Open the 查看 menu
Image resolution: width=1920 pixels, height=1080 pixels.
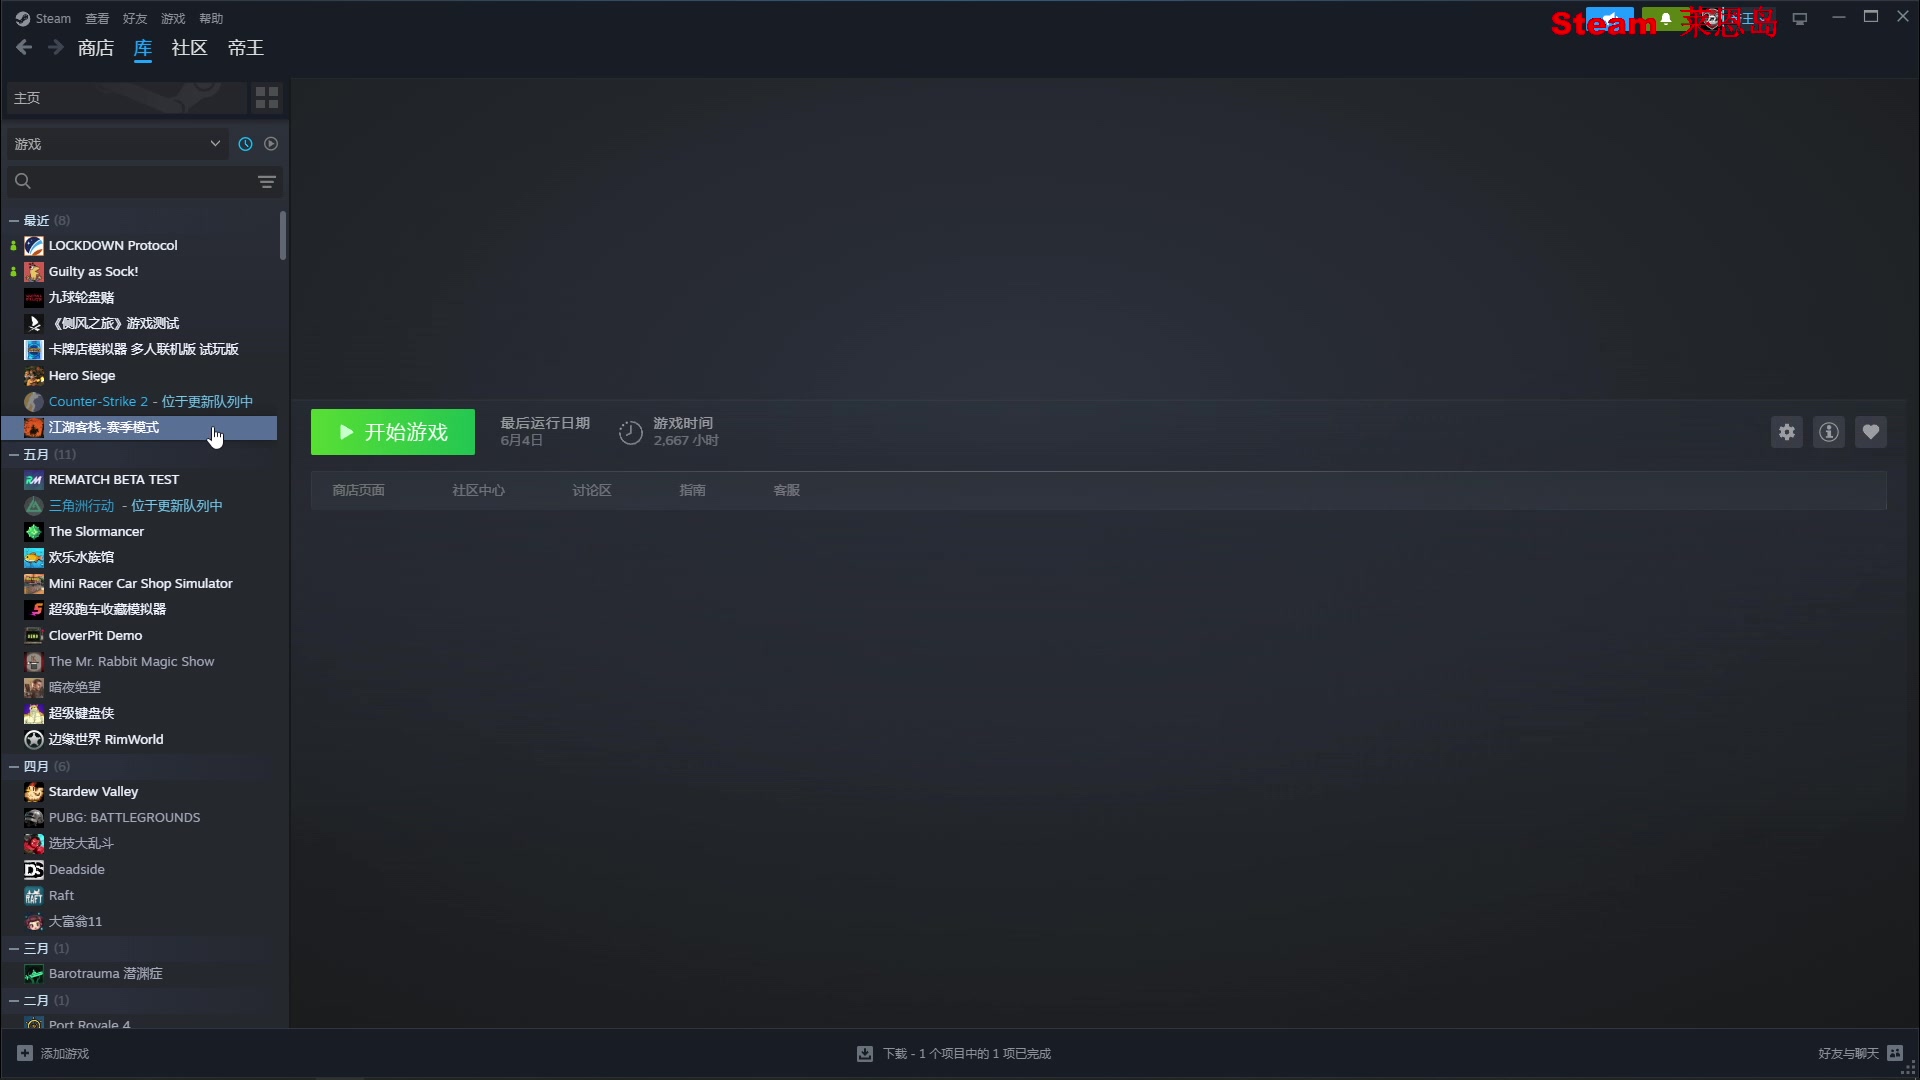[97, 18]
